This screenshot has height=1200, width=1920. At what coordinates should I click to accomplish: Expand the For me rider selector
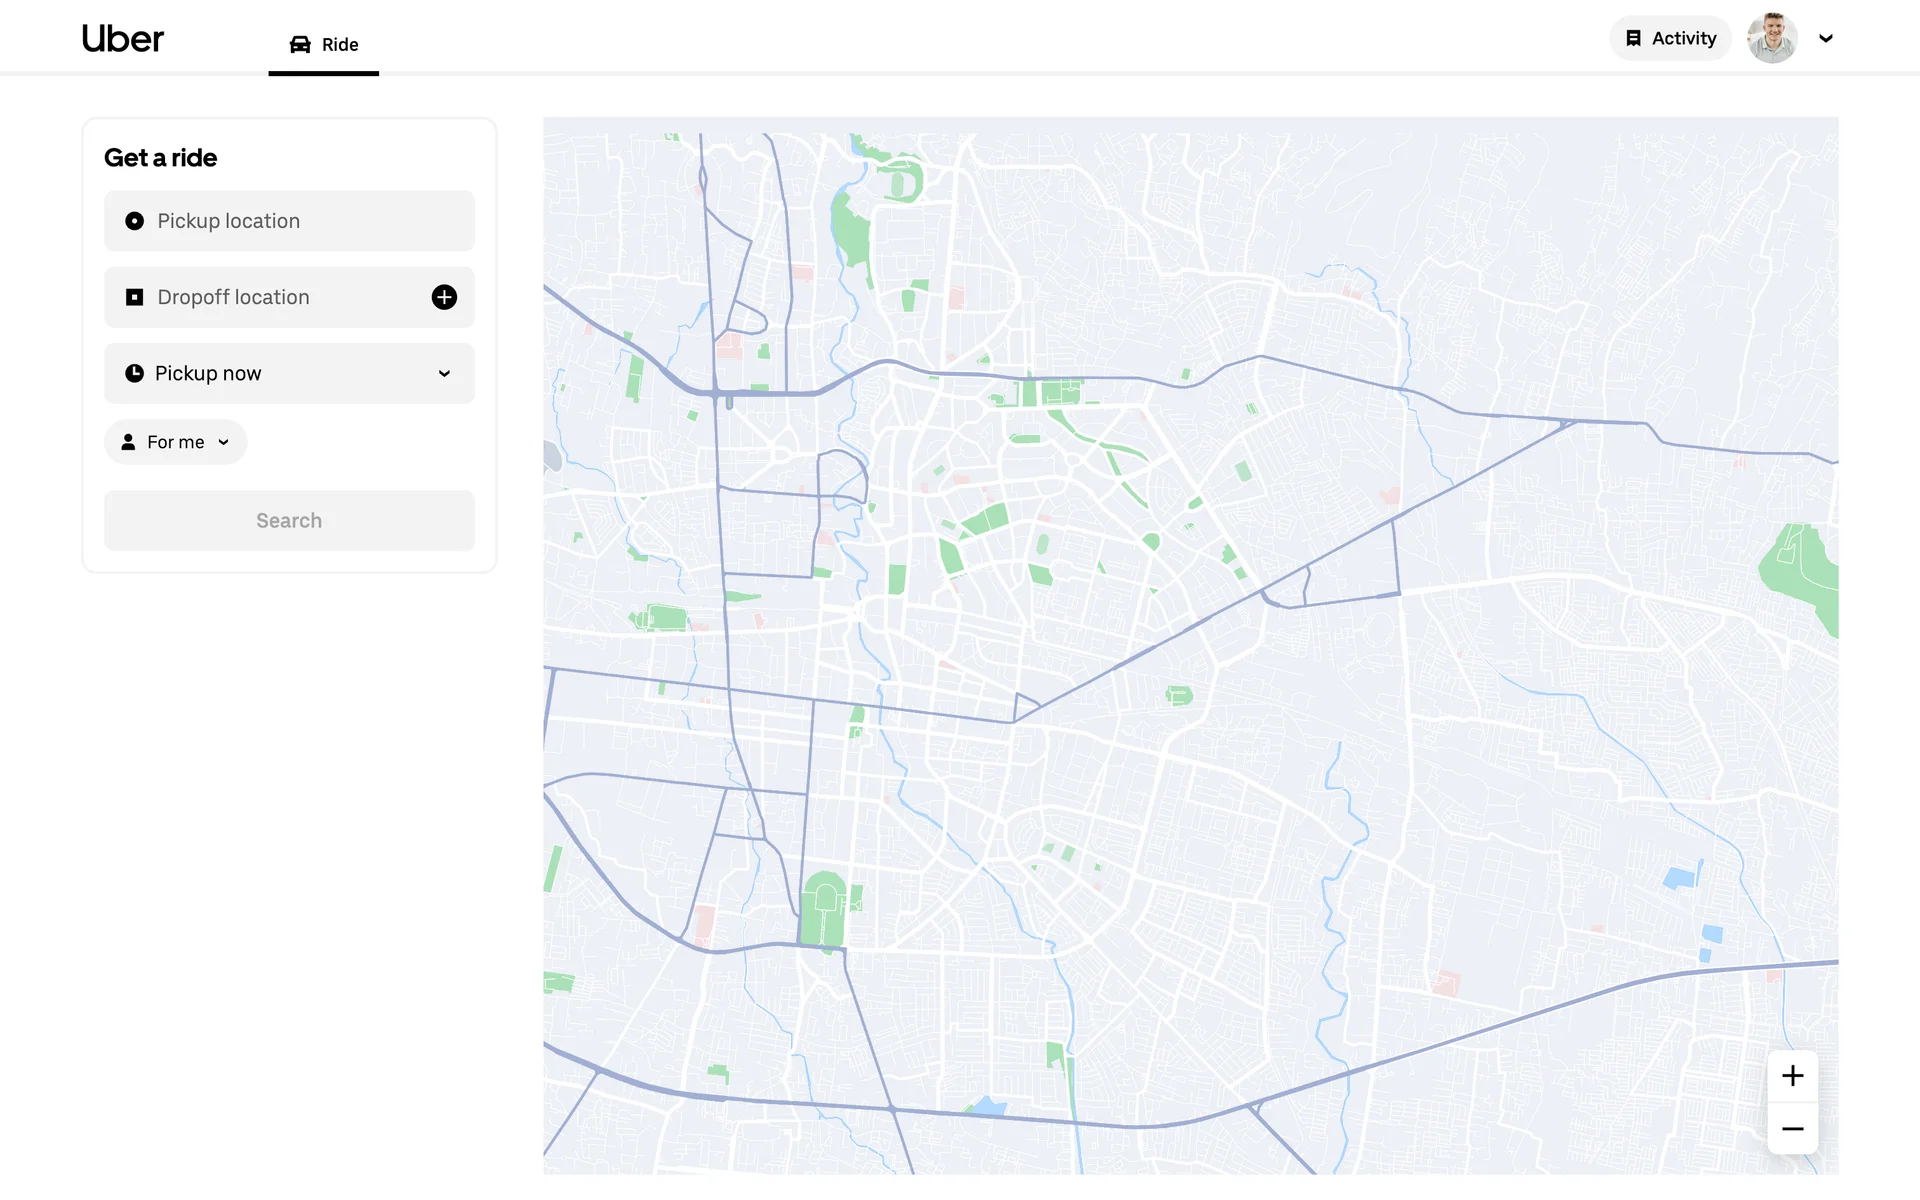pyautogui.click(x=176, y=442)
